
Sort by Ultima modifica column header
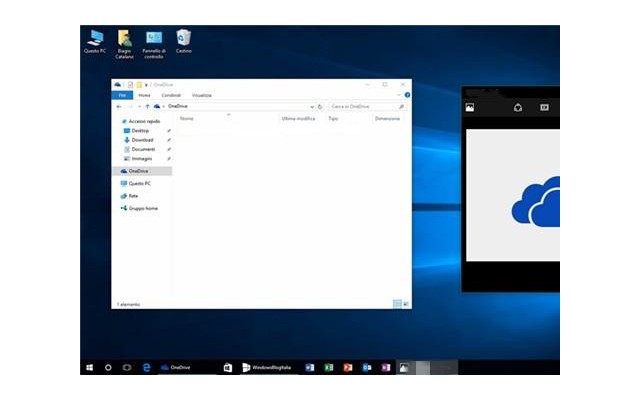pyautogui.click(x=298, y=118)
